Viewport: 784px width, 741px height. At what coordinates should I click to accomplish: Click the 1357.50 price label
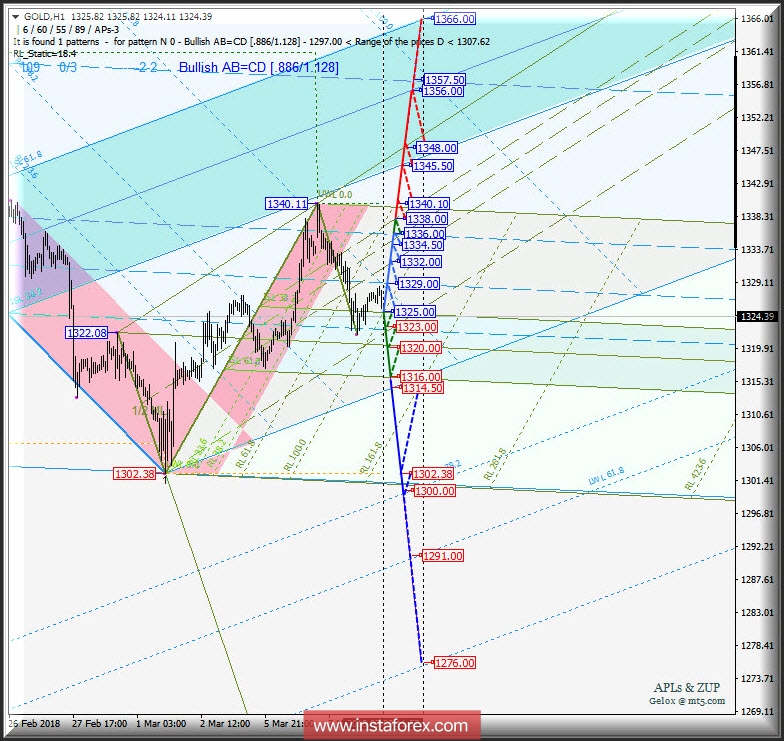pyautogui.click(x=444, y=80)
